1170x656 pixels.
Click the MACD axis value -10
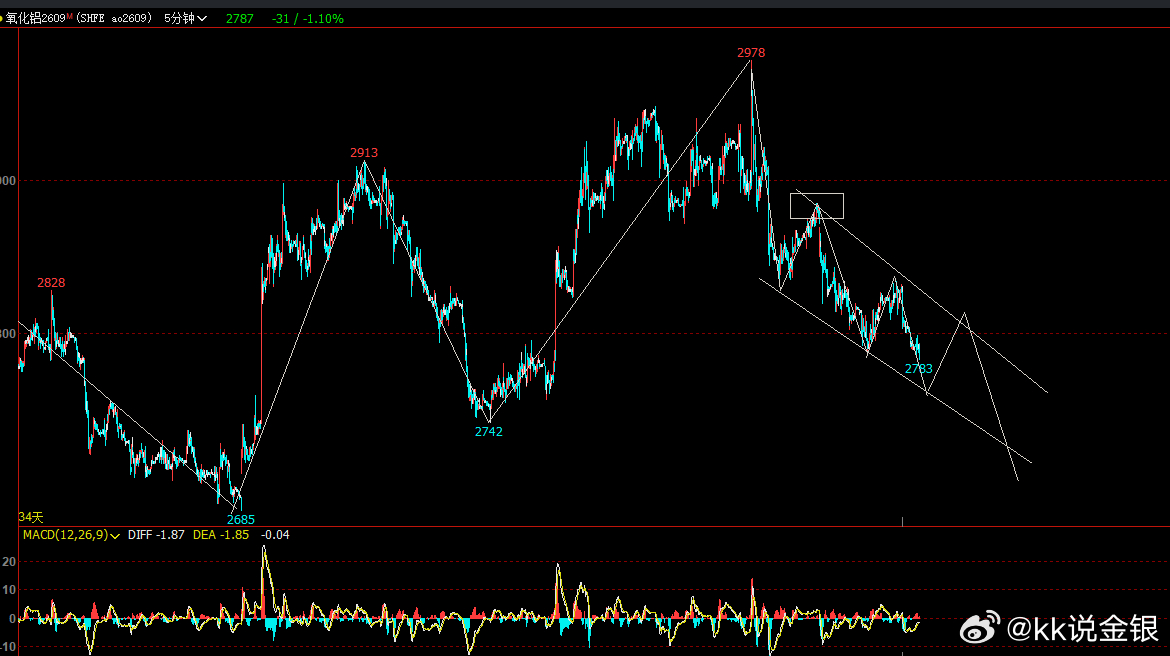(8, 647)
